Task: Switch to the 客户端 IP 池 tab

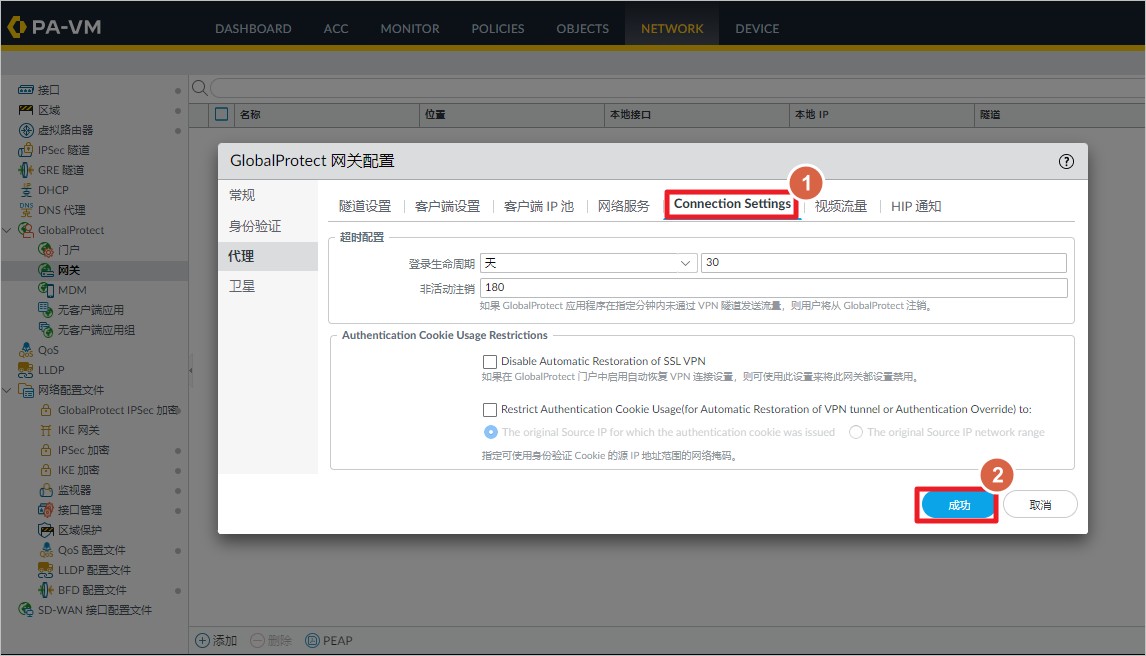Action: click(539, 207)
